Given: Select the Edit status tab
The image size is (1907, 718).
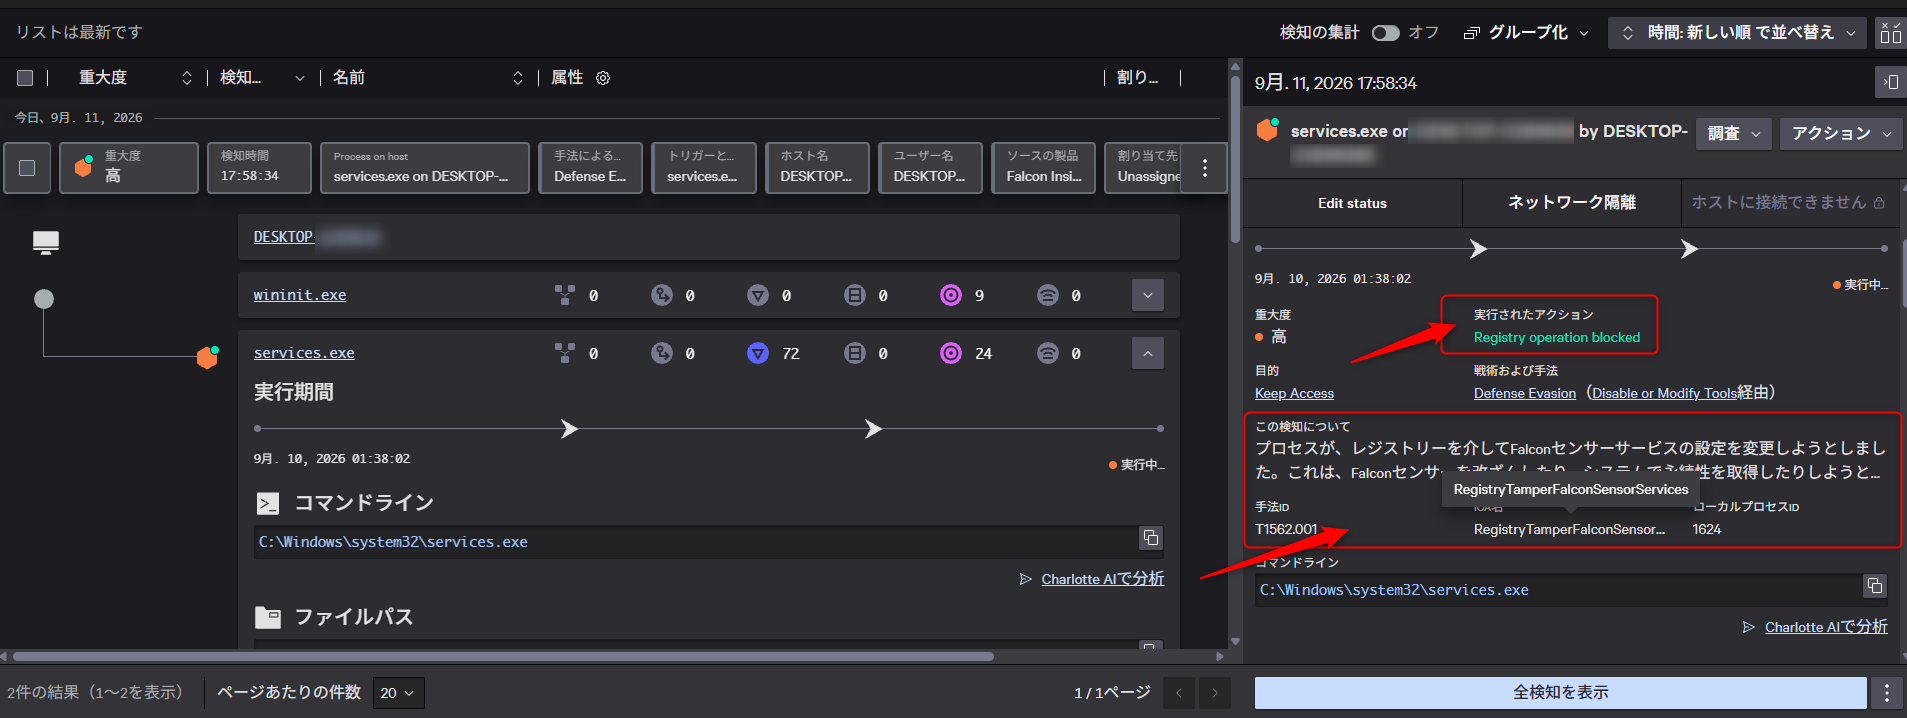Looking at the screenshot, I should click(x=1352, y=203).
